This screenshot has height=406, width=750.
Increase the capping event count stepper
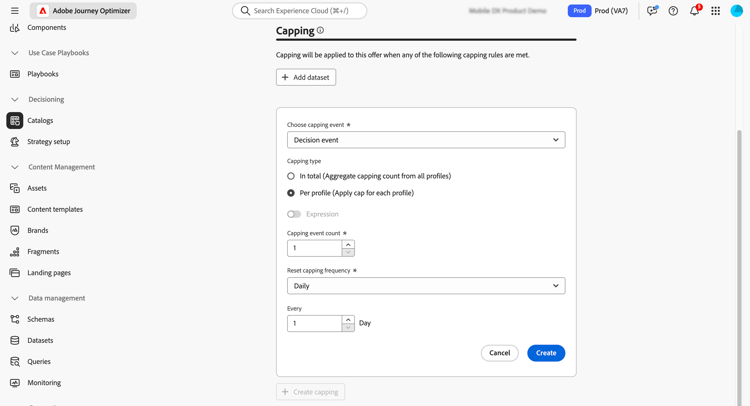348,244
